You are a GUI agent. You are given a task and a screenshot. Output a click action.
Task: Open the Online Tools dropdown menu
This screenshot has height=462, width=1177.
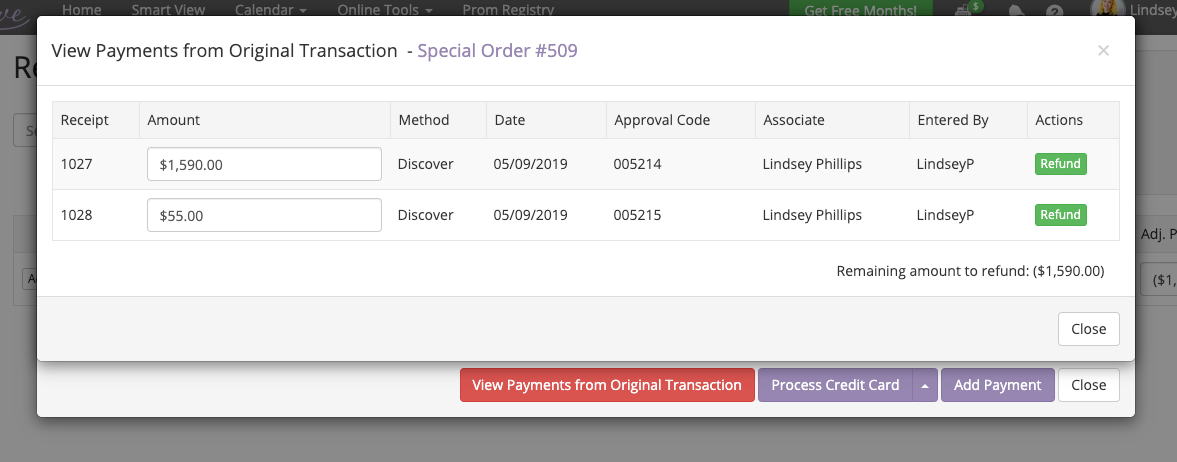385,10
